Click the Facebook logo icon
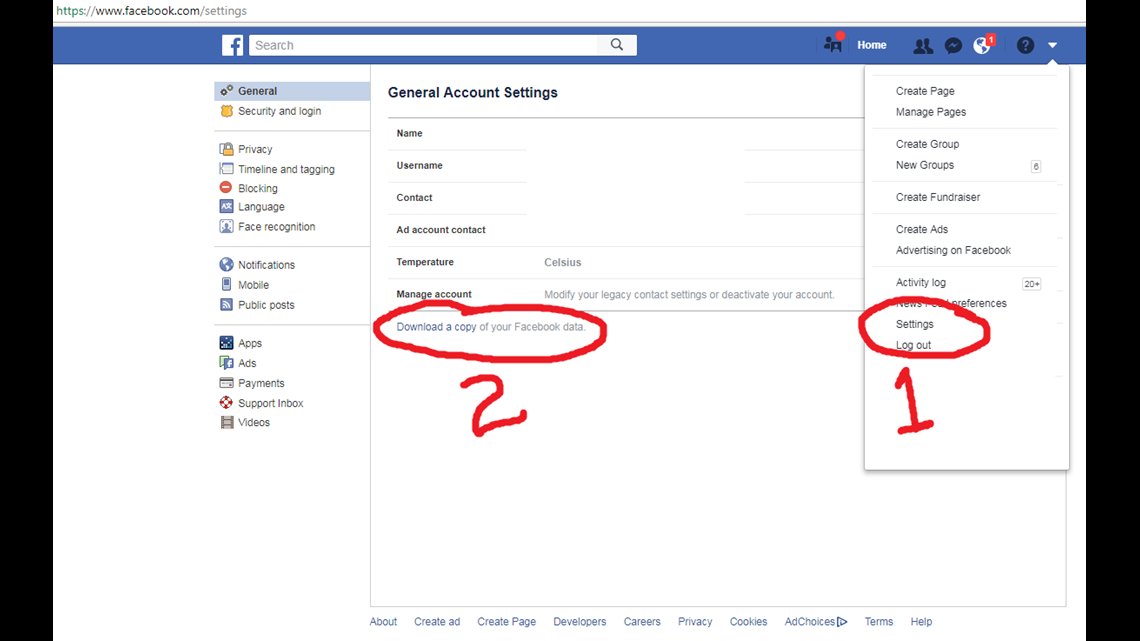The height and width of the screenshot is (641, 1140). pyautogui.click(x=232, y=45)
